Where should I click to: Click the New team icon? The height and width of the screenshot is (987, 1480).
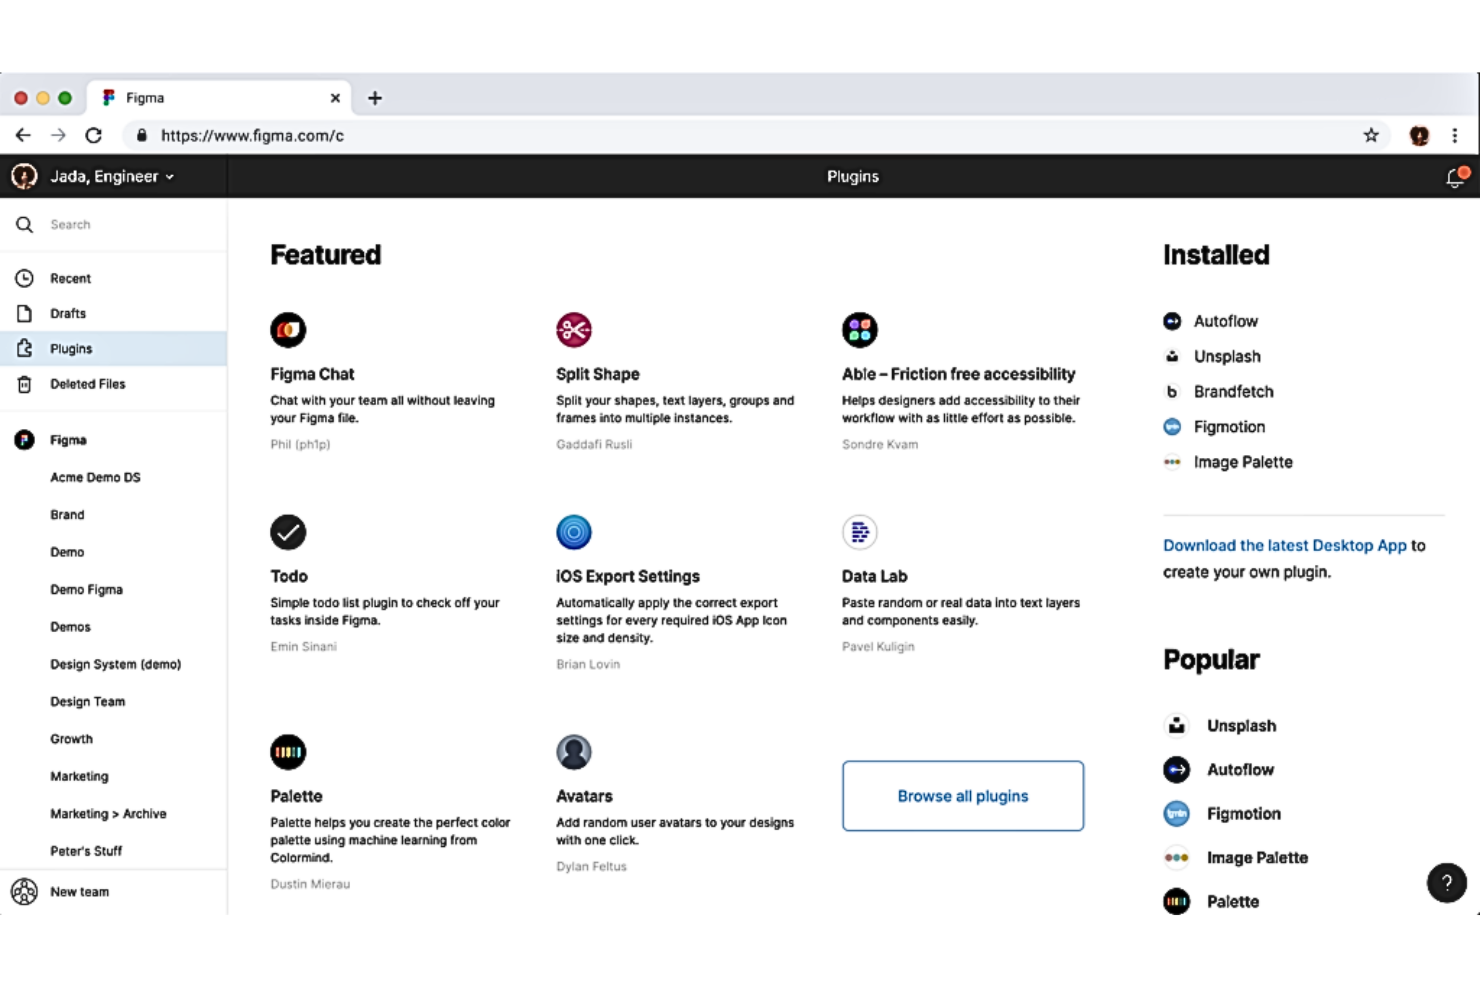click(25, 891)
